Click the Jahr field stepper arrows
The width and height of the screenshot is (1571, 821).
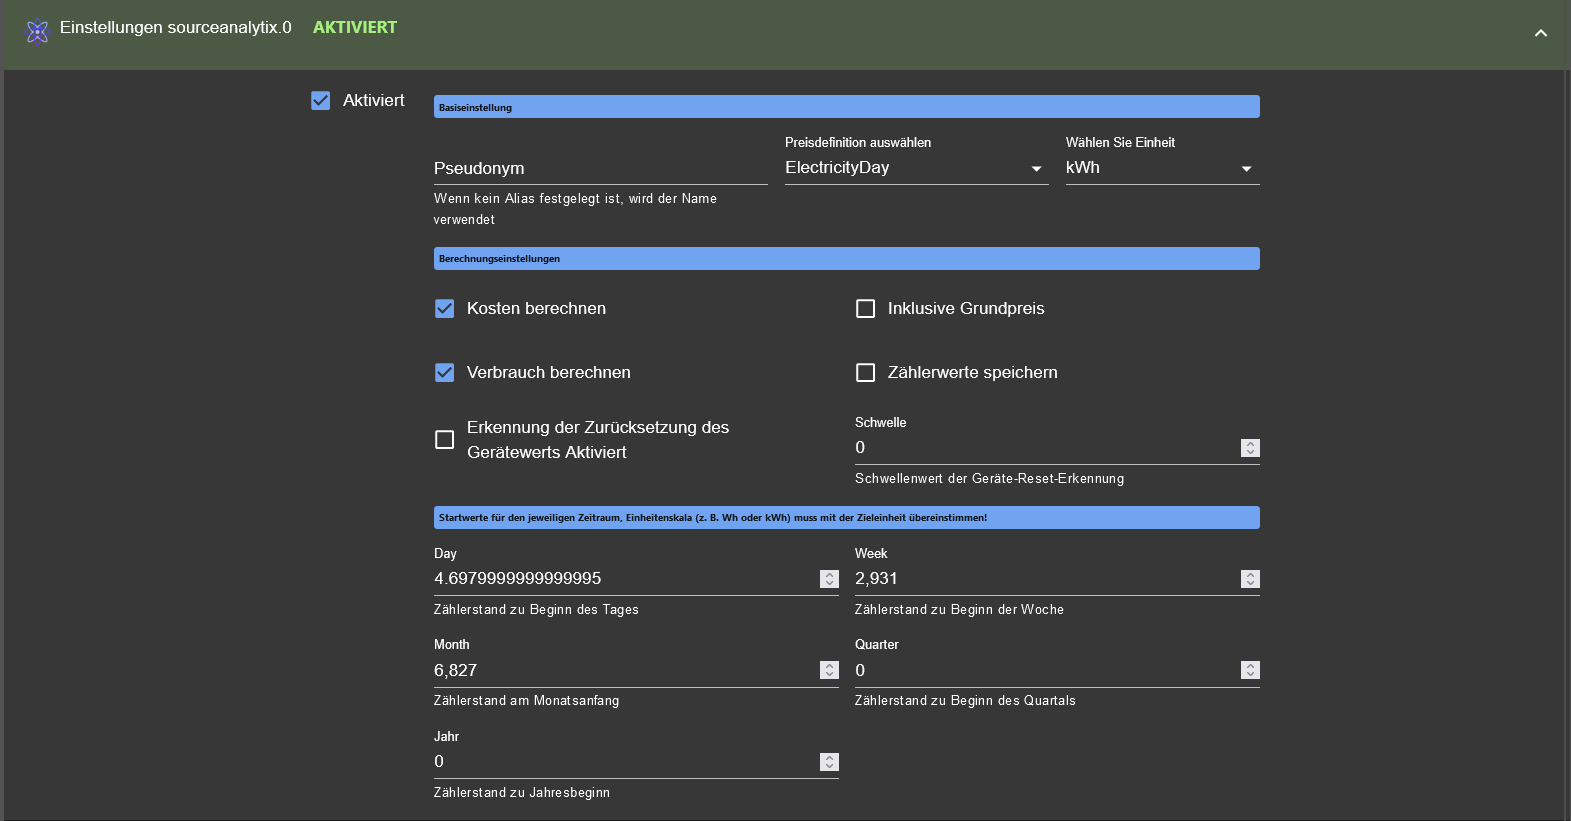click(x=829, y=762)
